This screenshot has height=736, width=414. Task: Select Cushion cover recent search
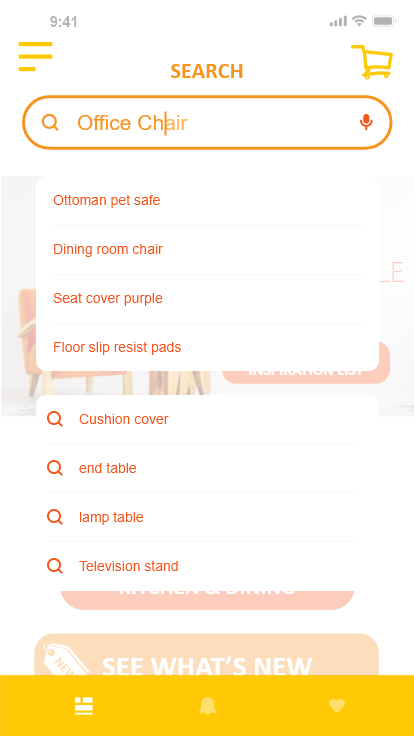(207, 419)
